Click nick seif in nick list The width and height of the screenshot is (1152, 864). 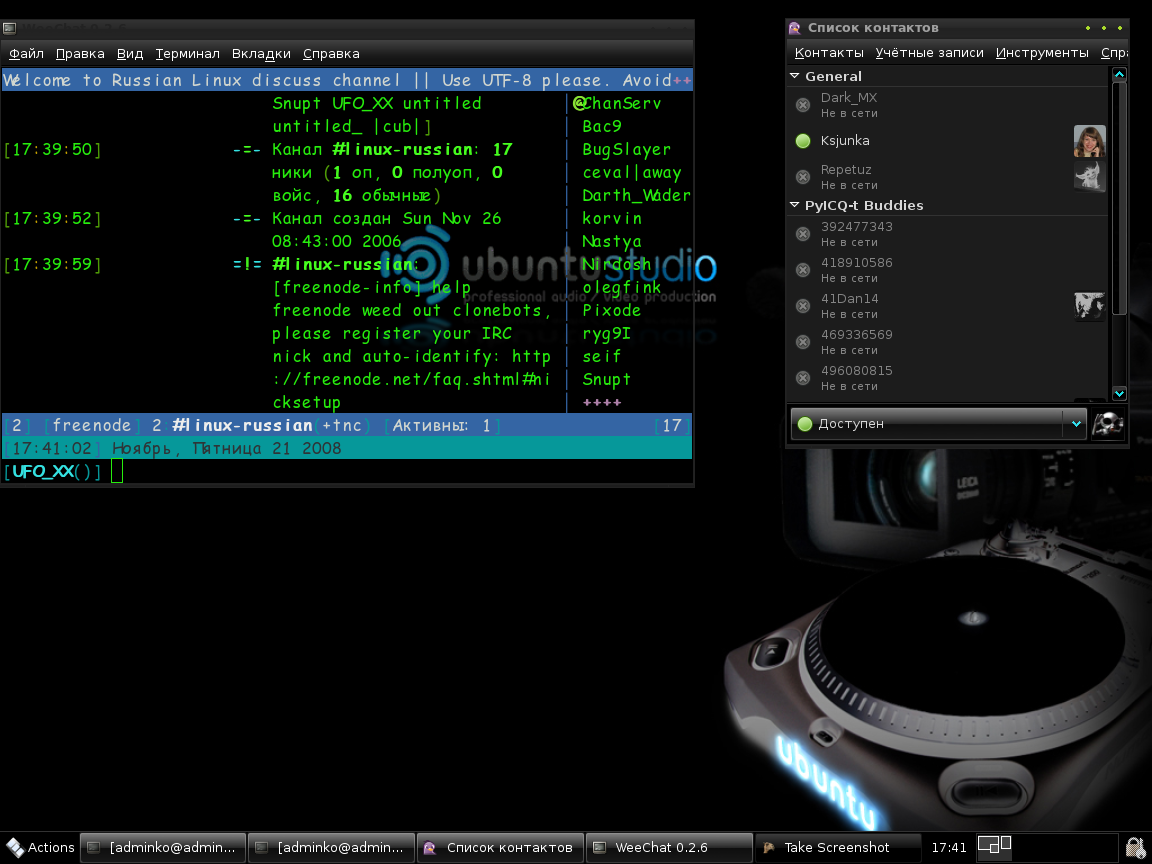click(602, 356)
